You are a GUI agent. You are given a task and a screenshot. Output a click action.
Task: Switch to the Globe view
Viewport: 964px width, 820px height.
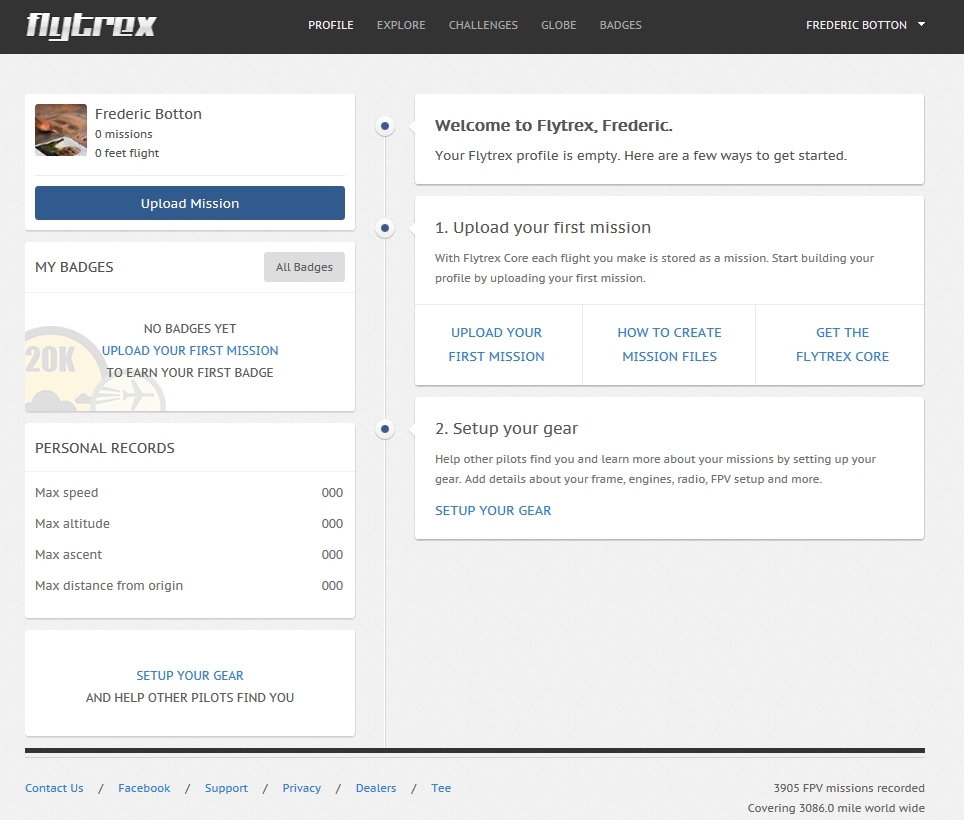pos(558,25)
